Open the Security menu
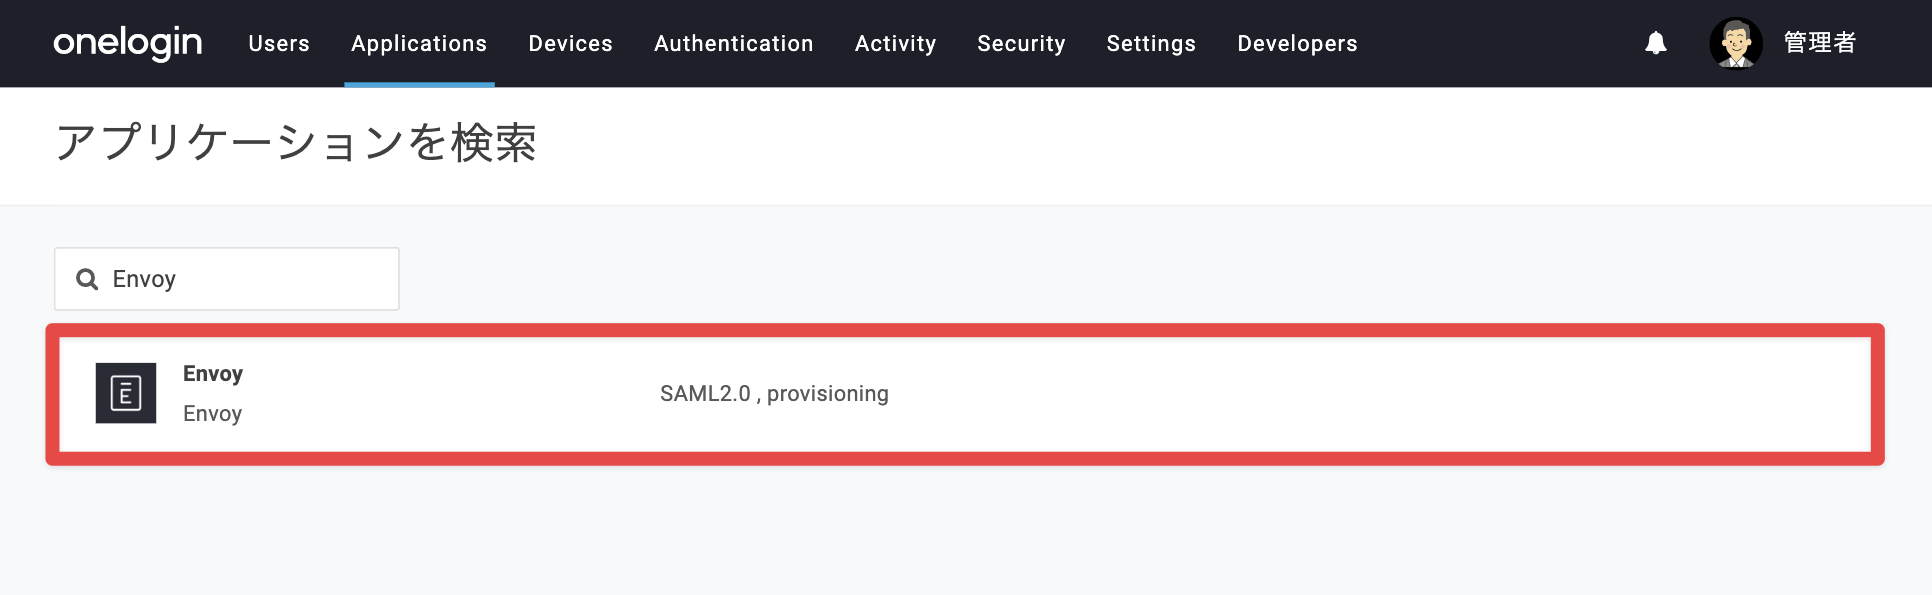Image resolution: width=1932 pixels, height=595 pixels. tap(1021, 44)
